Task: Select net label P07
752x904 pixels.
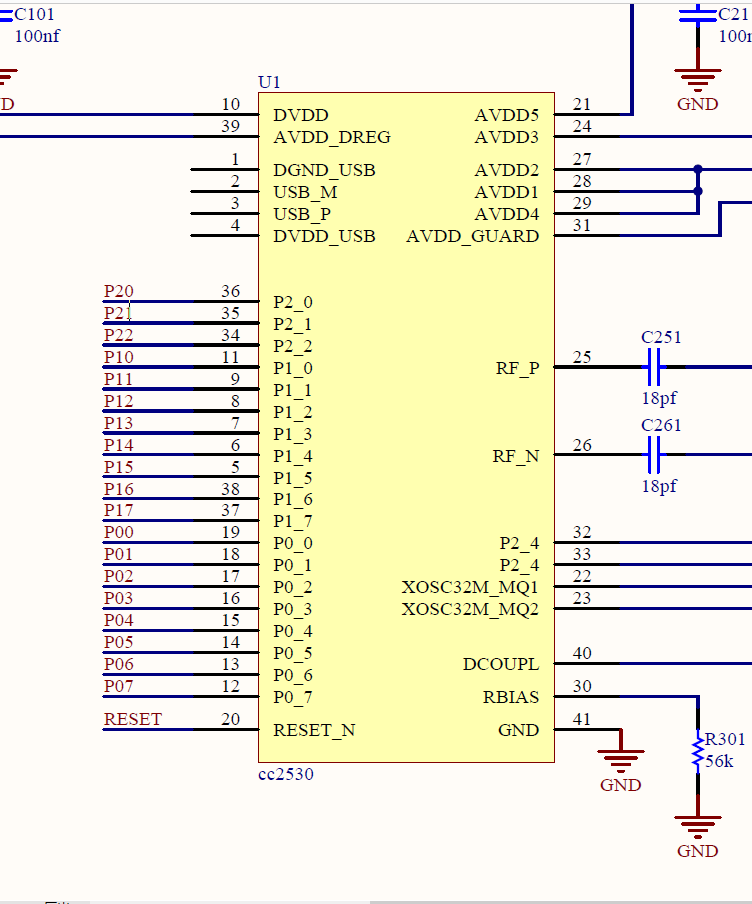Action: (x=119, y=686)
